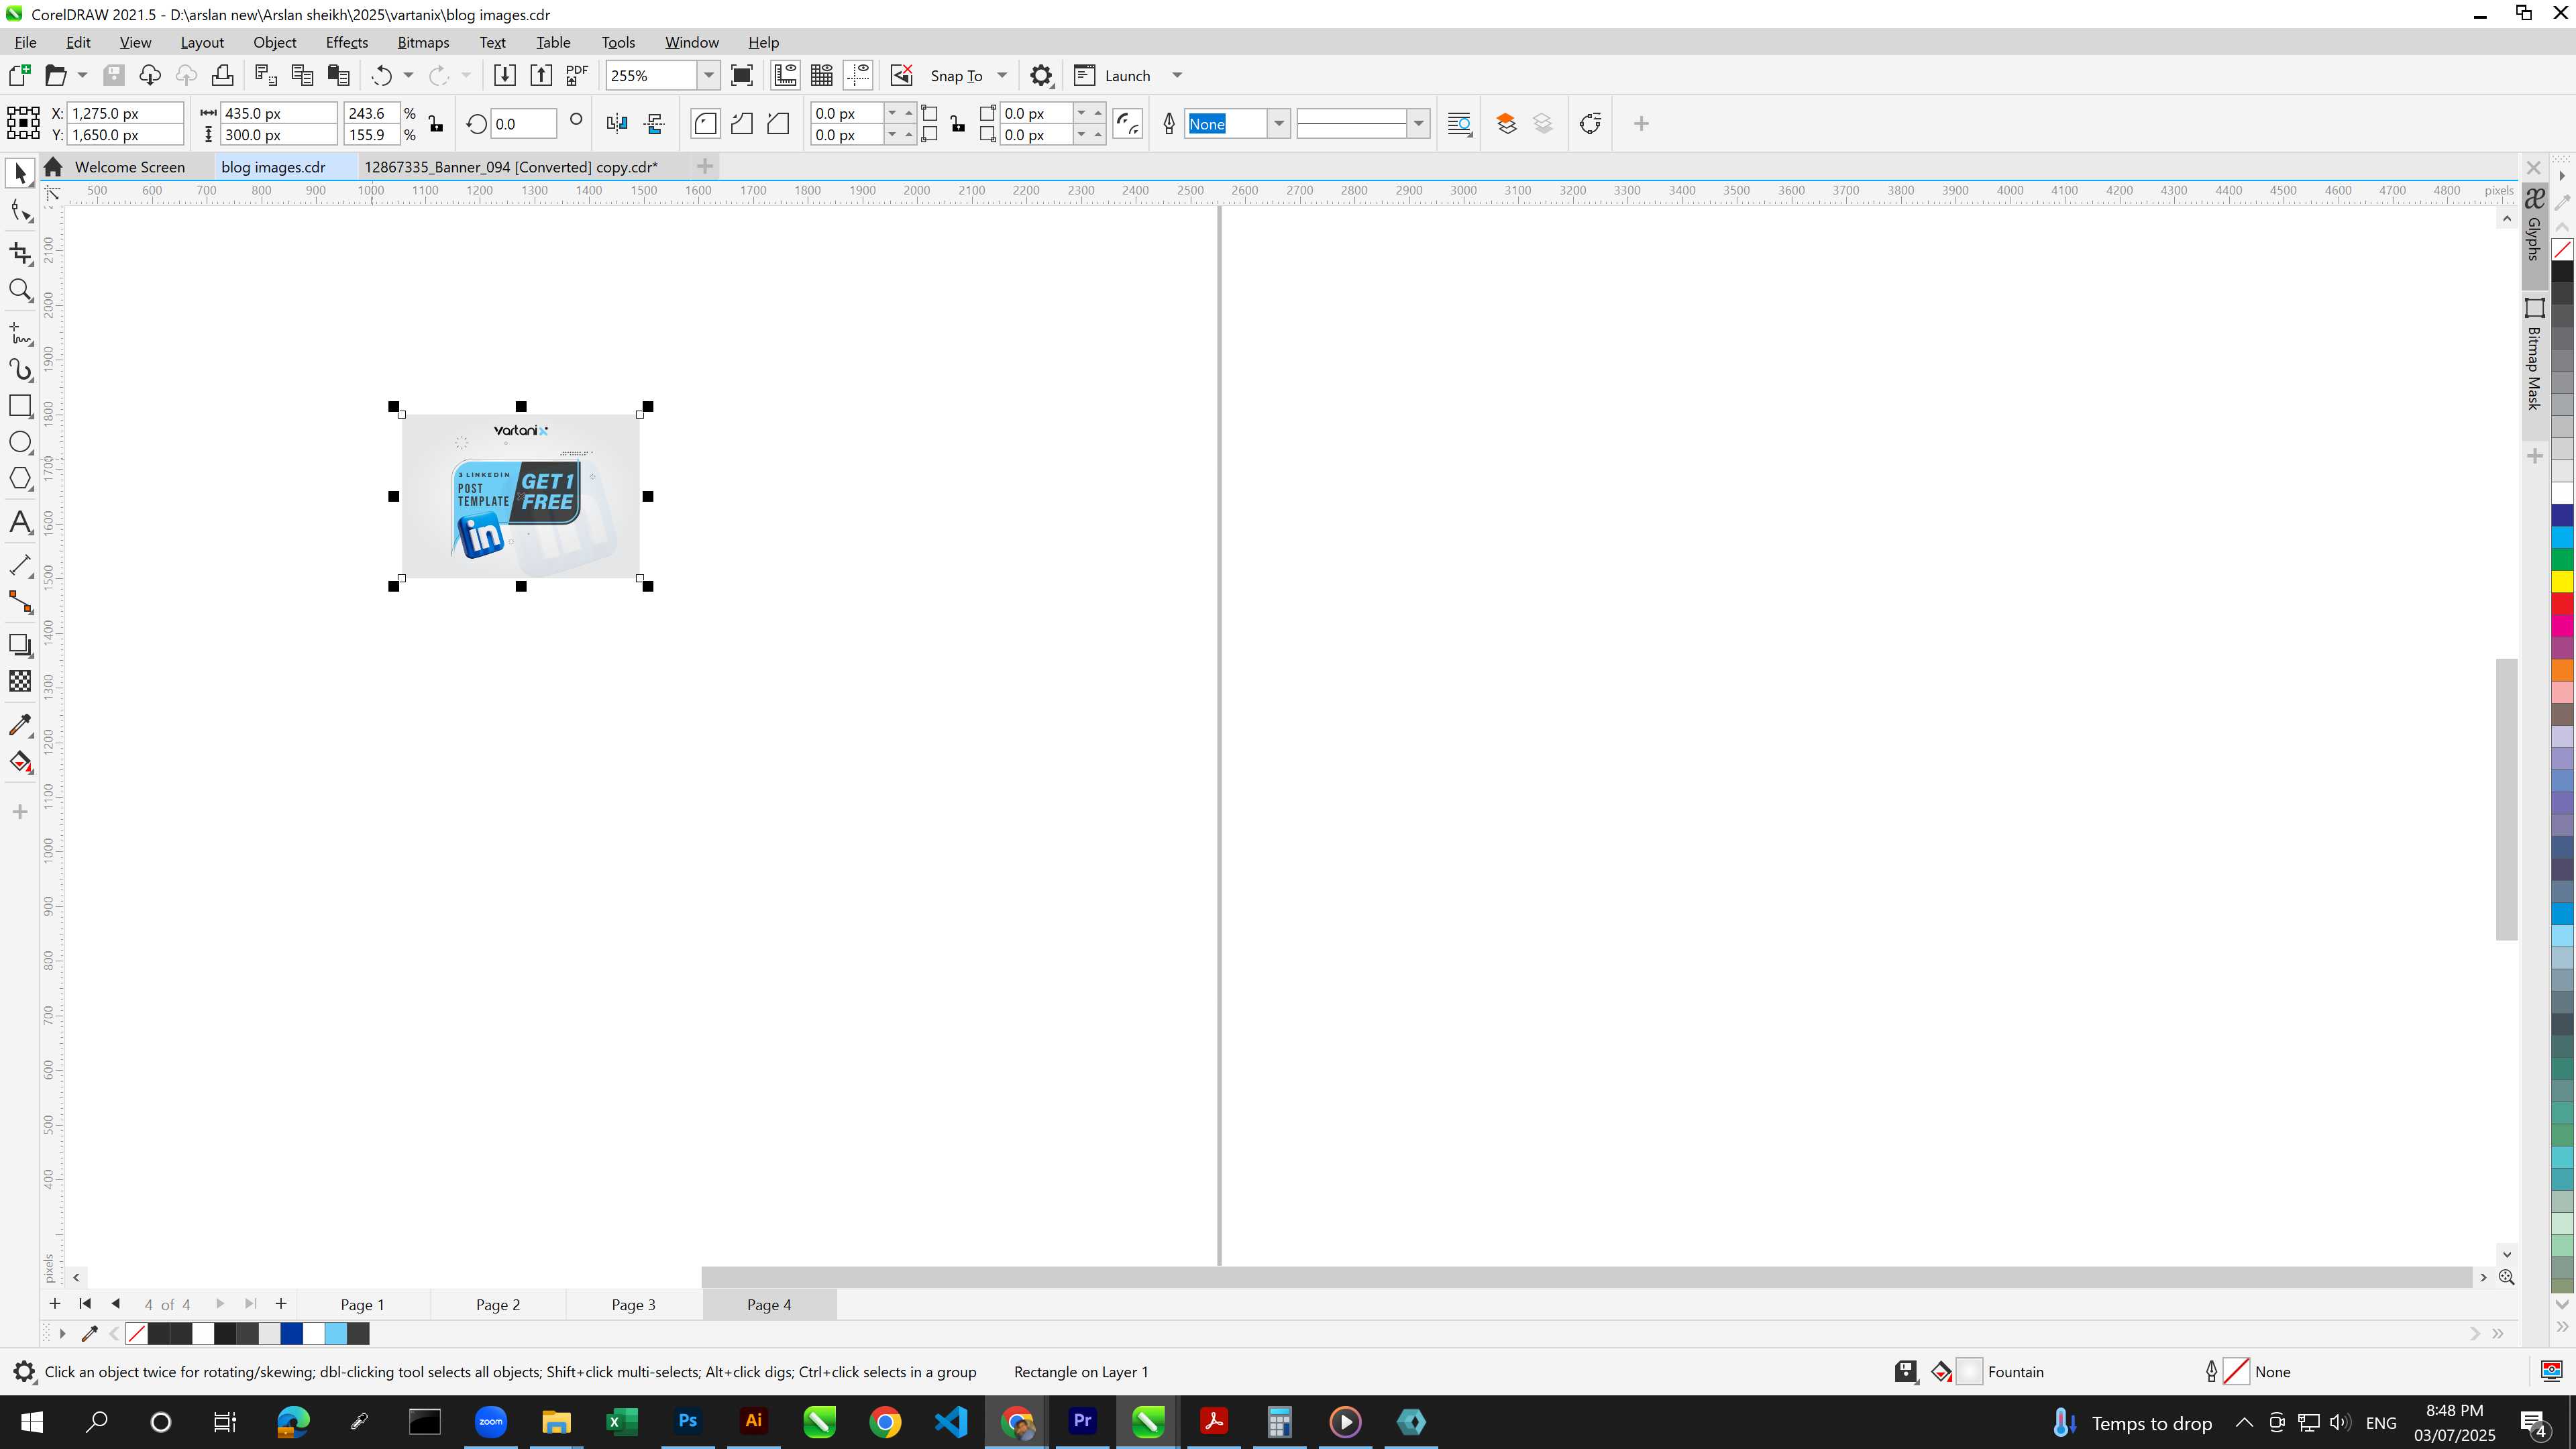The image size is (2576, 1449).
Task: Pick red swatch in color palette
Action: click(x=2562, y=604)
